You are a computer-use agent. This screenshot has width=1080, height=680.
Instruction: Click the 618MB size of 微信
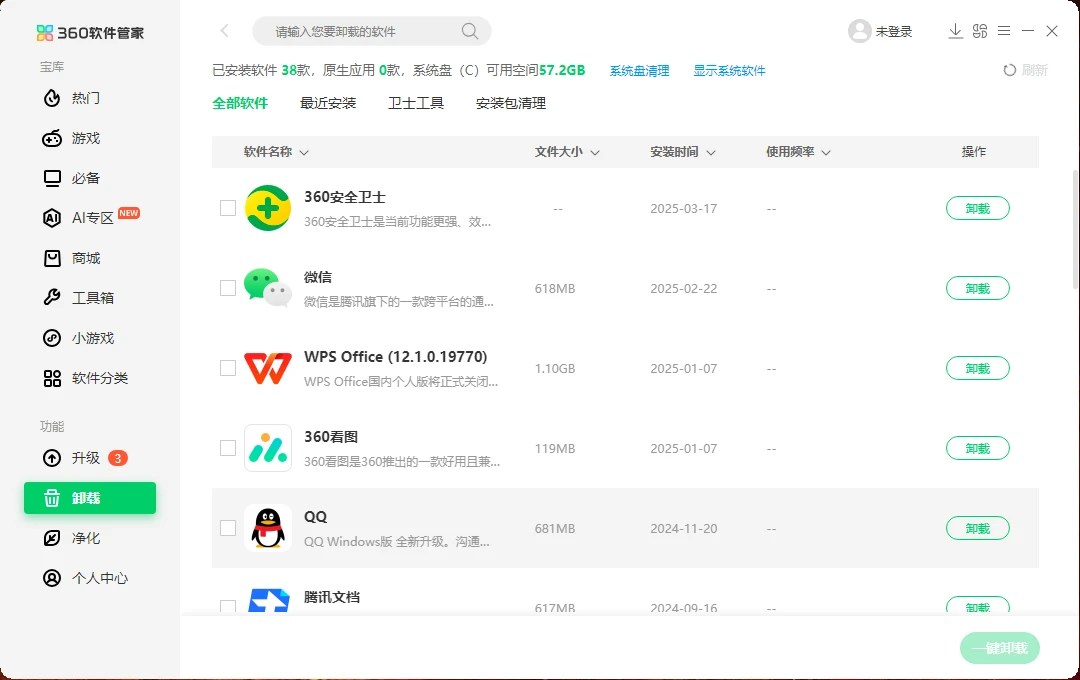554,289
